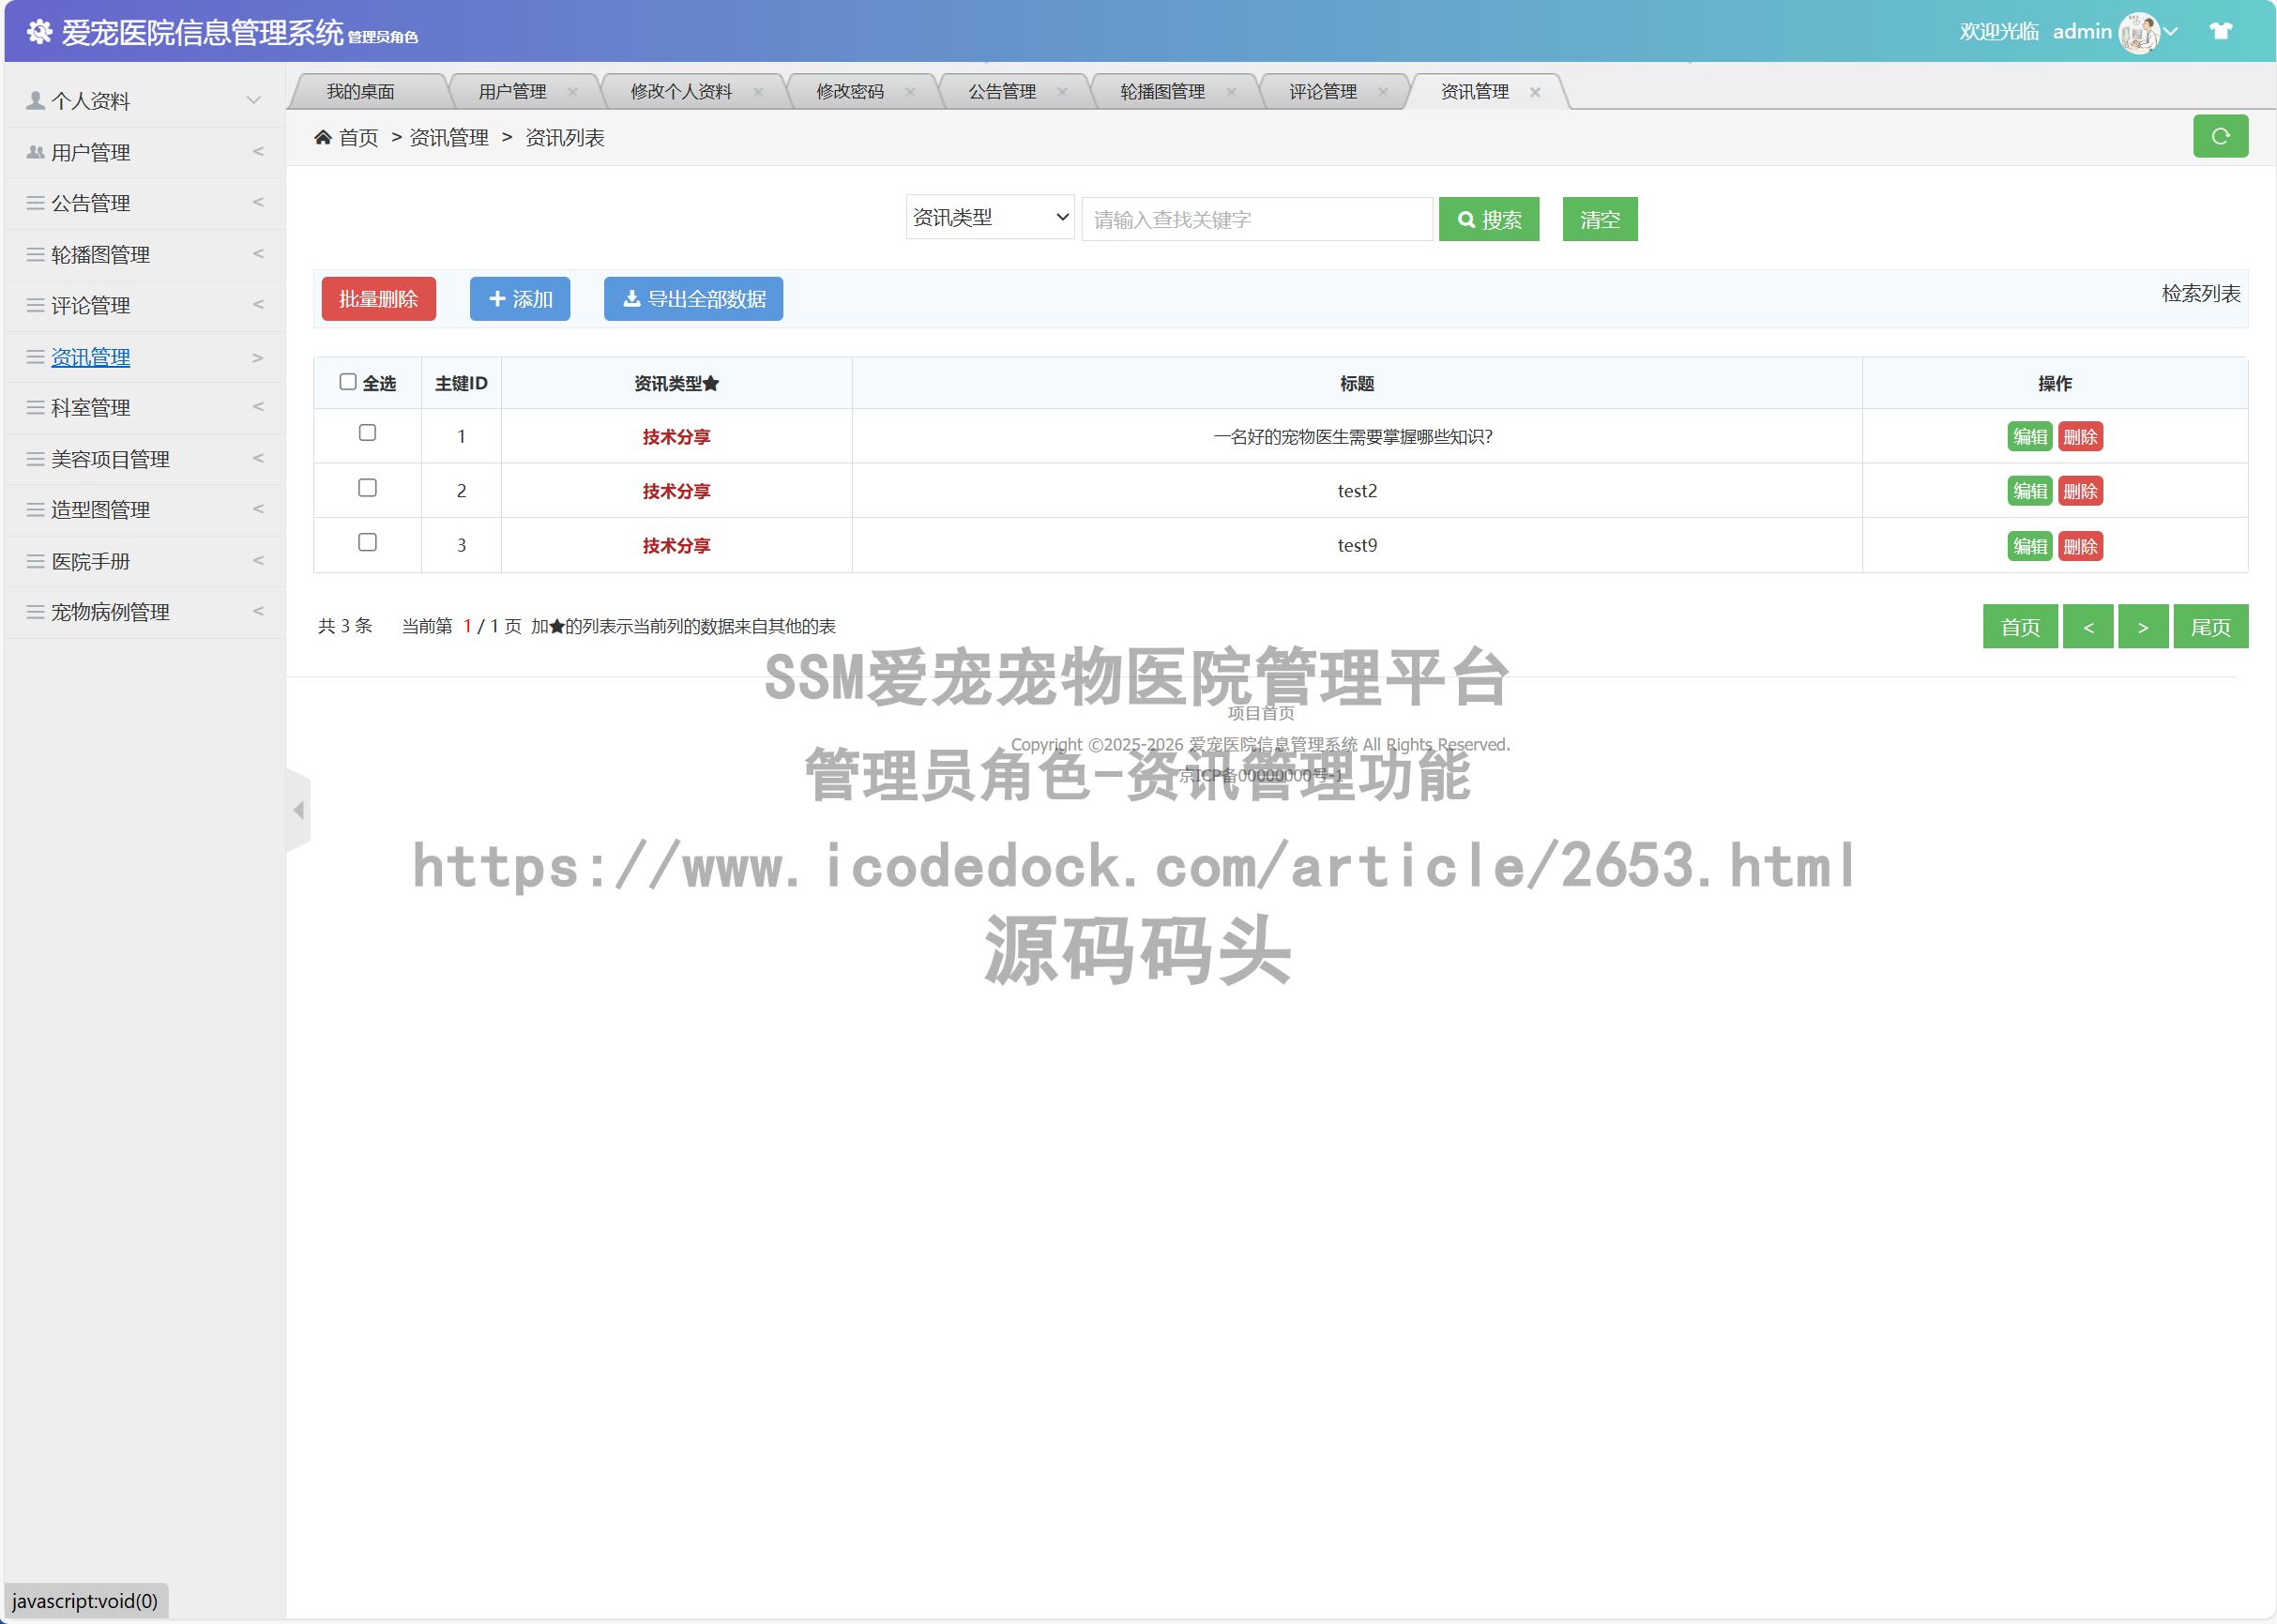Expand the 科室管理 sidebar menu
The height and width of the screenshot is (1624, 2277).
[90, 407]
